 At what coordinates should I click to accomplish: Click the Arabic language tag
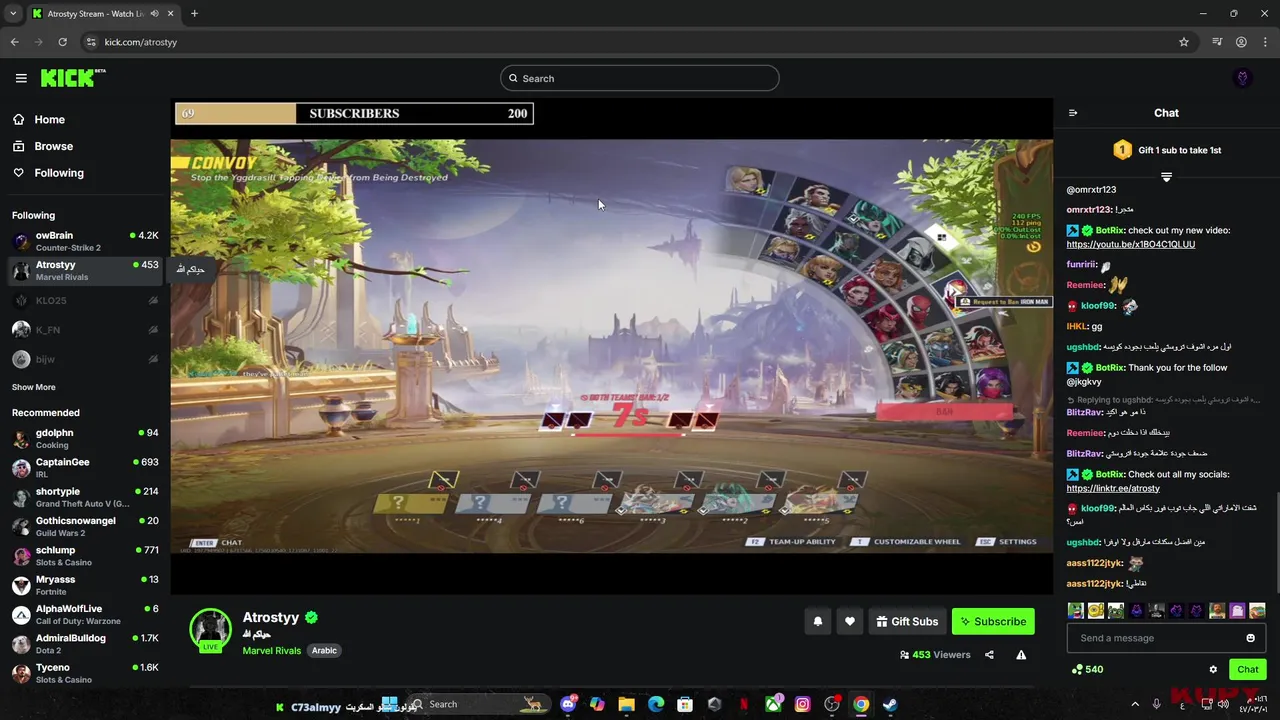(324, 650)
